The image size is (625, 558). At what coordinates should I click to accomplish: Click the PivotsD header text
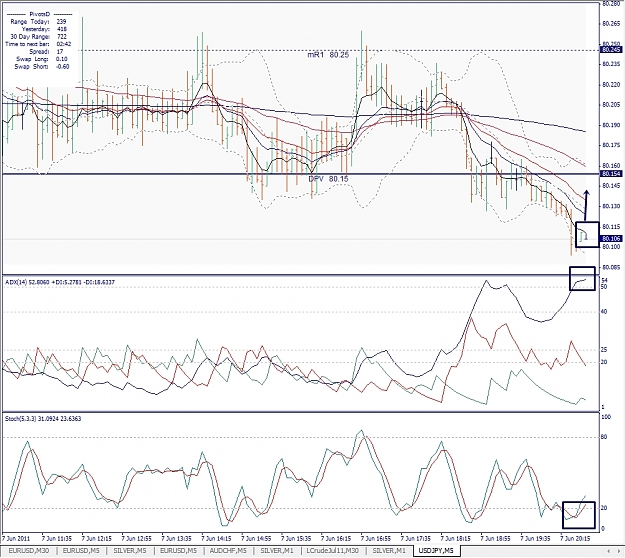click(40, 14)
